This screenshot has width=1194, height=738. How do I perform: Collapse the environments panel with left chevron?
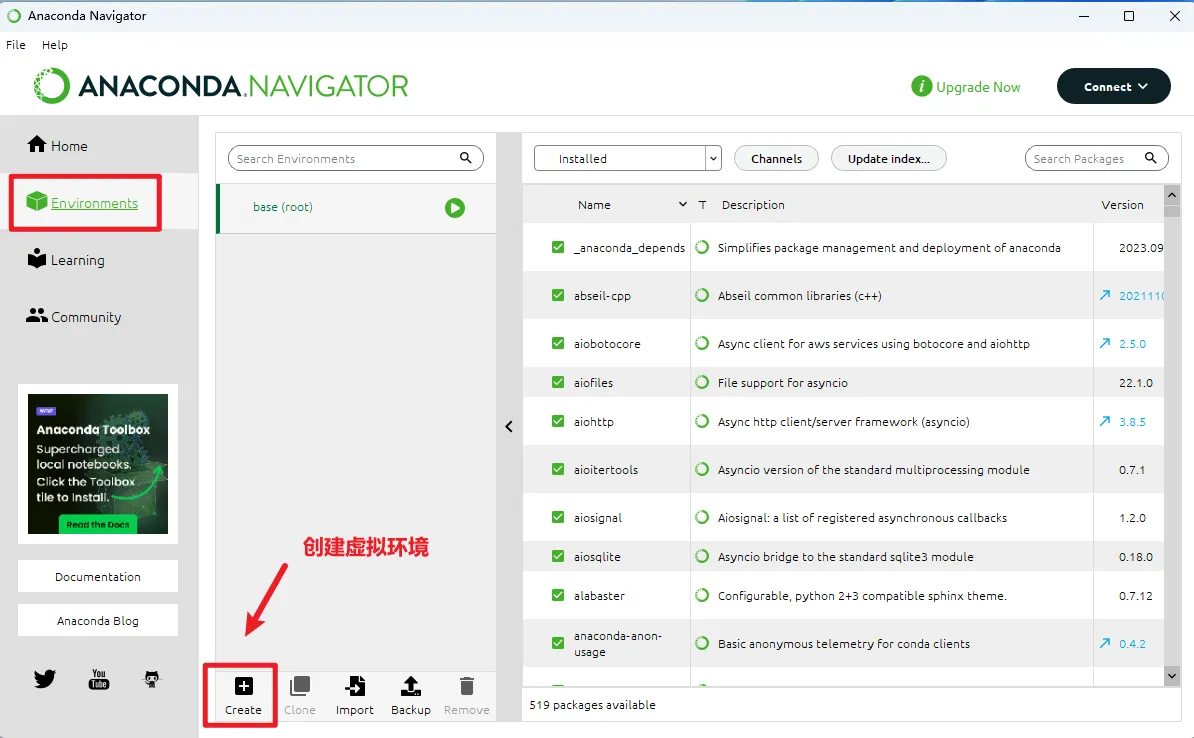click(509, 427)
